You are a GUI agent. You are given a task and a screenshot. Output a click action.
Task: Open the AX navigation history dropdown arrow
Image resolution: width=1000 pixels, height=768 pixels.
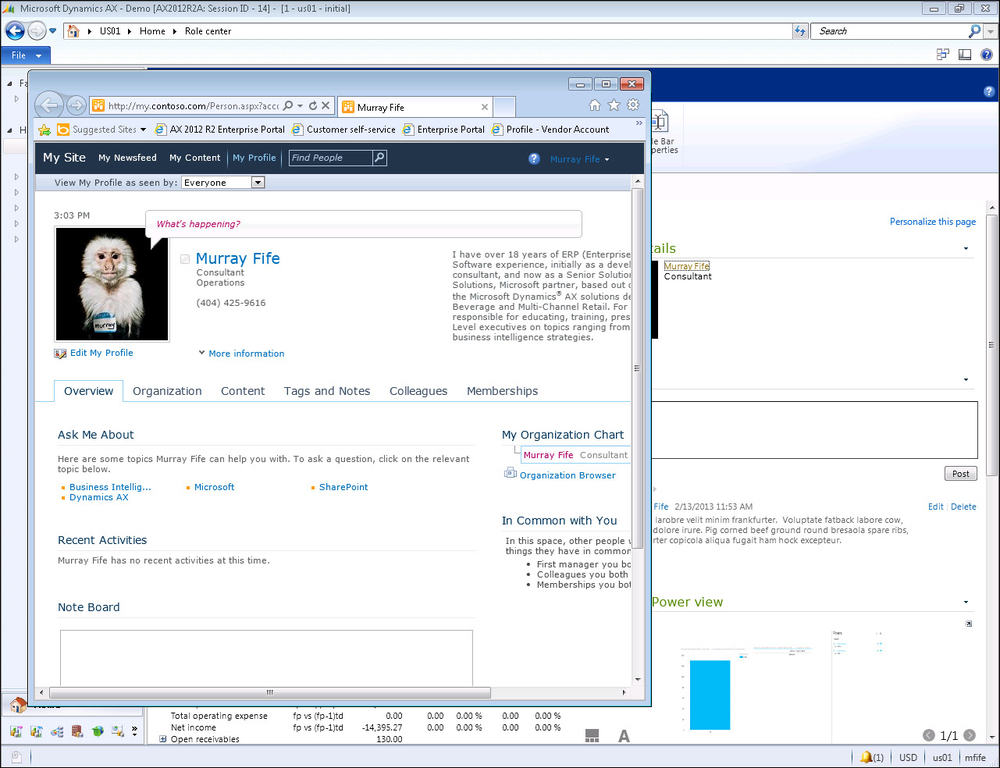pos(53,31)
